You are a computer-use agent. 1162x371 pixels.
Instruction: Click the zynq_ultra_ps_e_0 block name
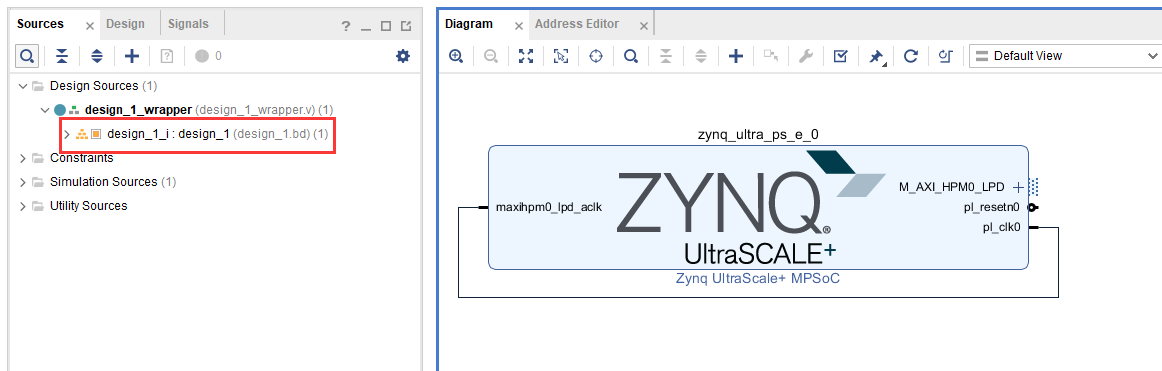click(758, 135)
